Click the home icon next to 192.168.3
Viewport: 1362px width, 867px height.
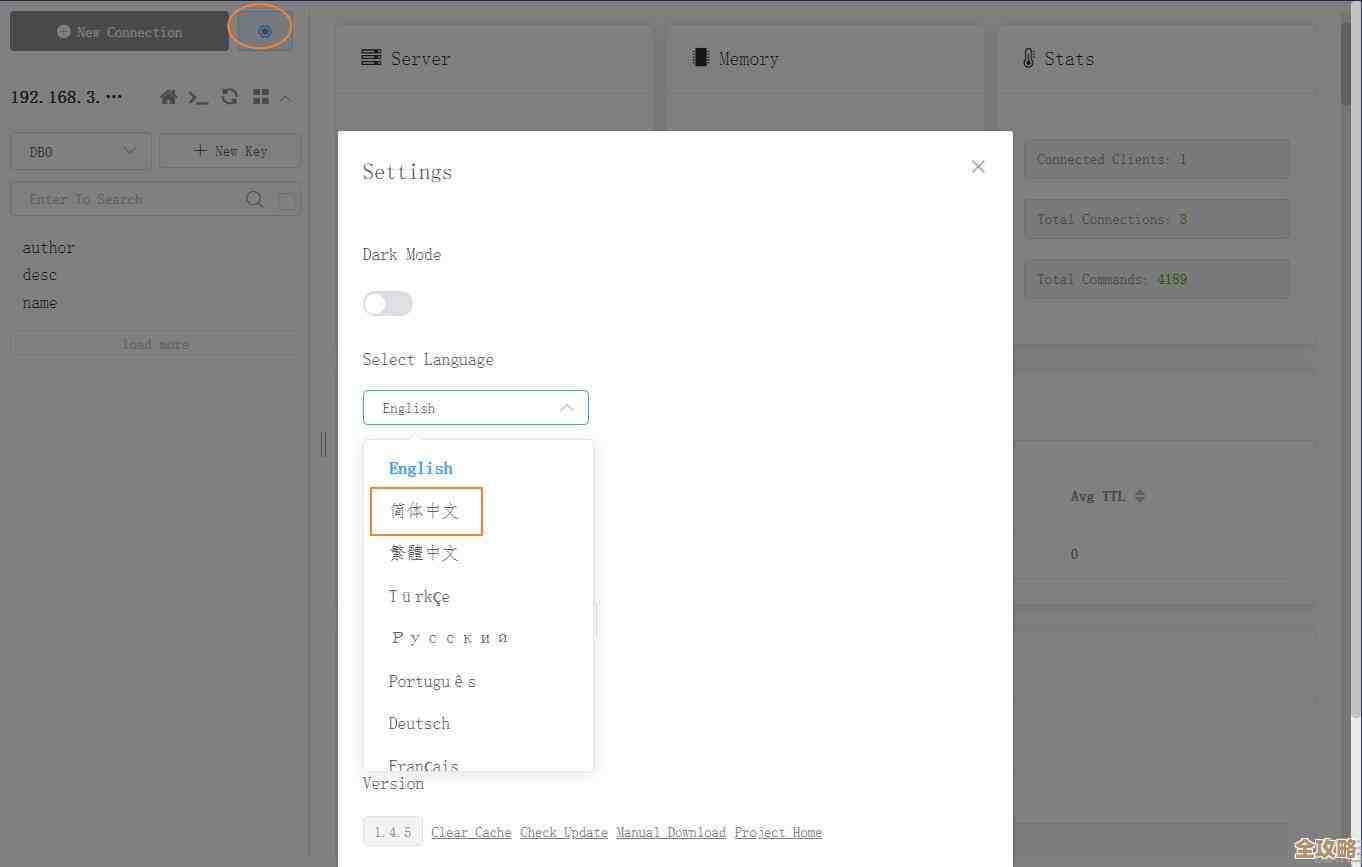(x=168, y=97)
